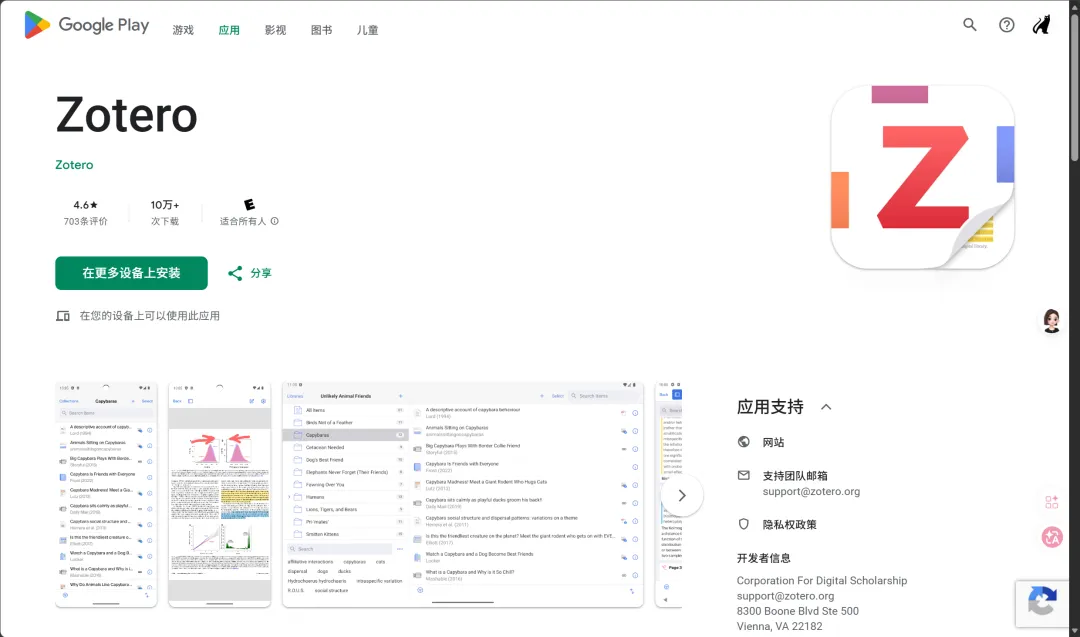Click the globe icon next to 网站
Screen dimensions: 1080x637
pos(743,442)
